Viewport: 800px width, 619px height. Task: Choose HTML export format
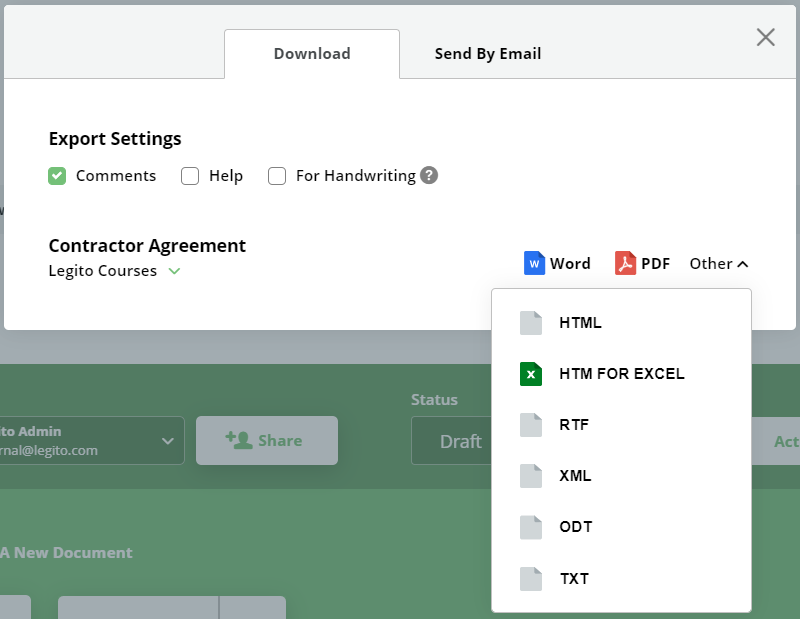pos(621,323)
